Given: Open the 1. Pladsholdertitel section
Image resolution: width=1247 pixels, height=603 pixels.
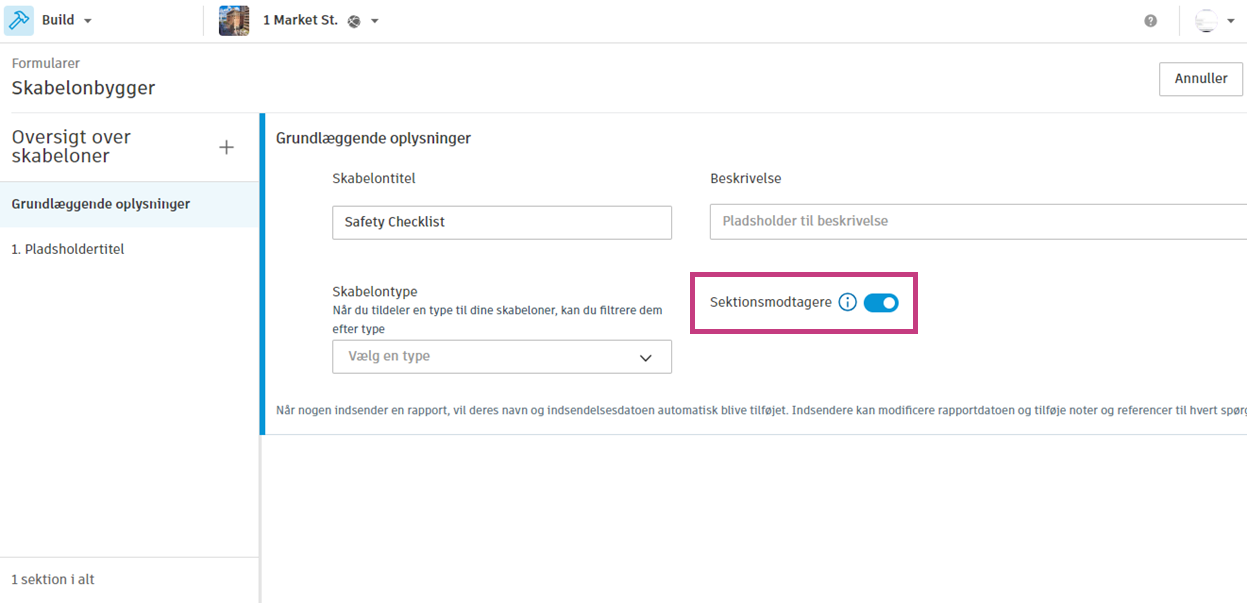Looking at the screenshot, I should 68,248.
